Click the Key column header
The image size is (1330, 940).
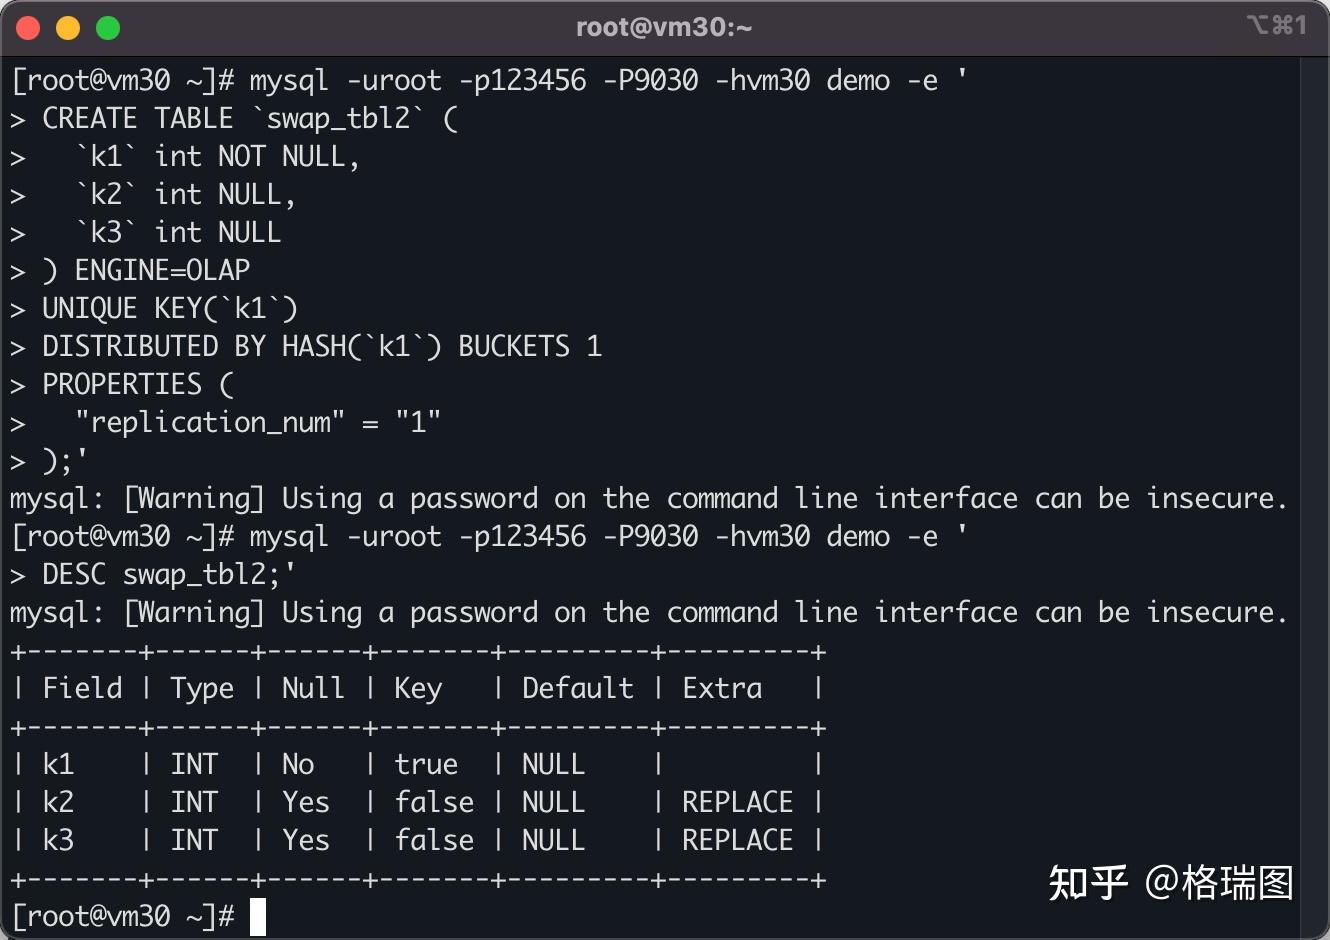pyautogui.click(x=418, y=689)
